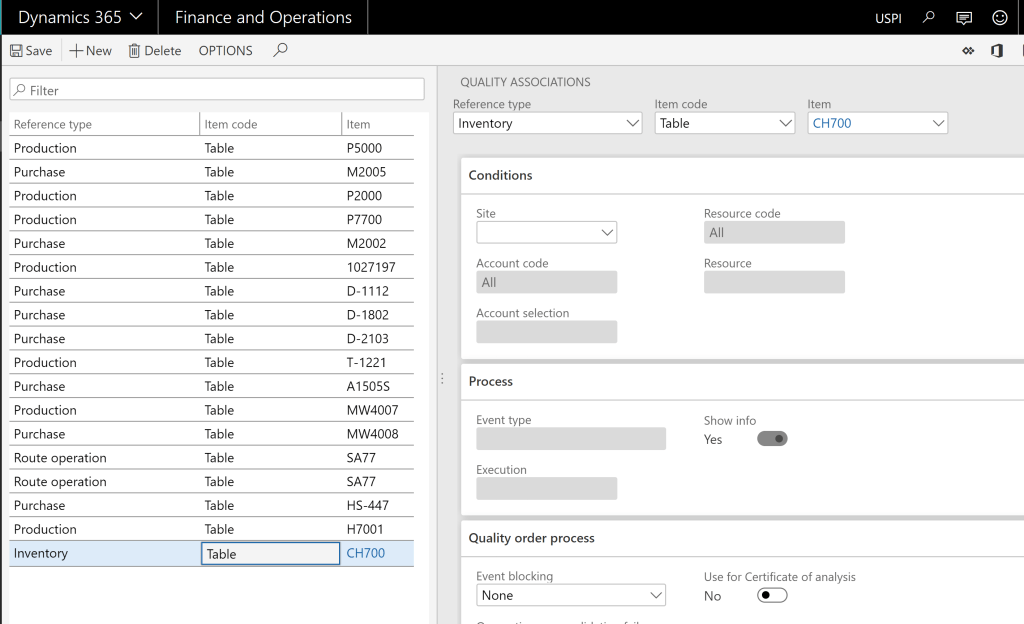Viewport: 1024px width, 624px height.
Task: Click the action bar search magnifier
Action: [280, 50]
